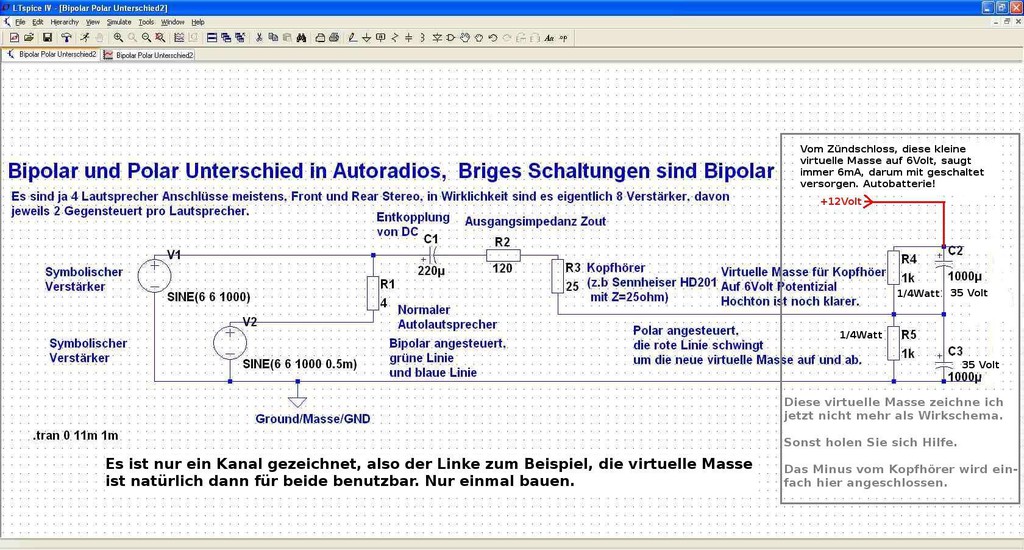
Task: Cascade windows toolbar icon
Action: (226, 38)
